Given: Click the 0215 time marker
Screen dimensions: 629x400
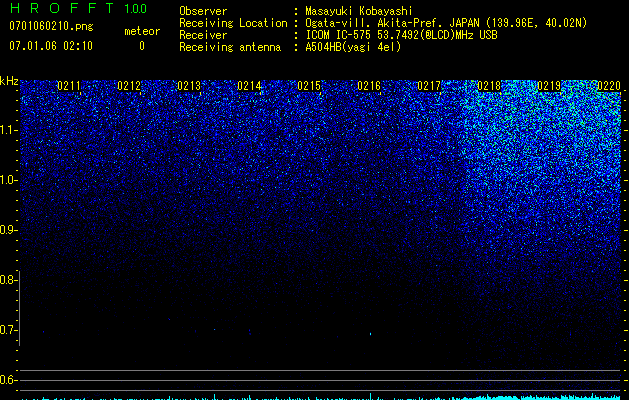Looking at the screenshot, I should pyautogui.click(x=309, y=86).
